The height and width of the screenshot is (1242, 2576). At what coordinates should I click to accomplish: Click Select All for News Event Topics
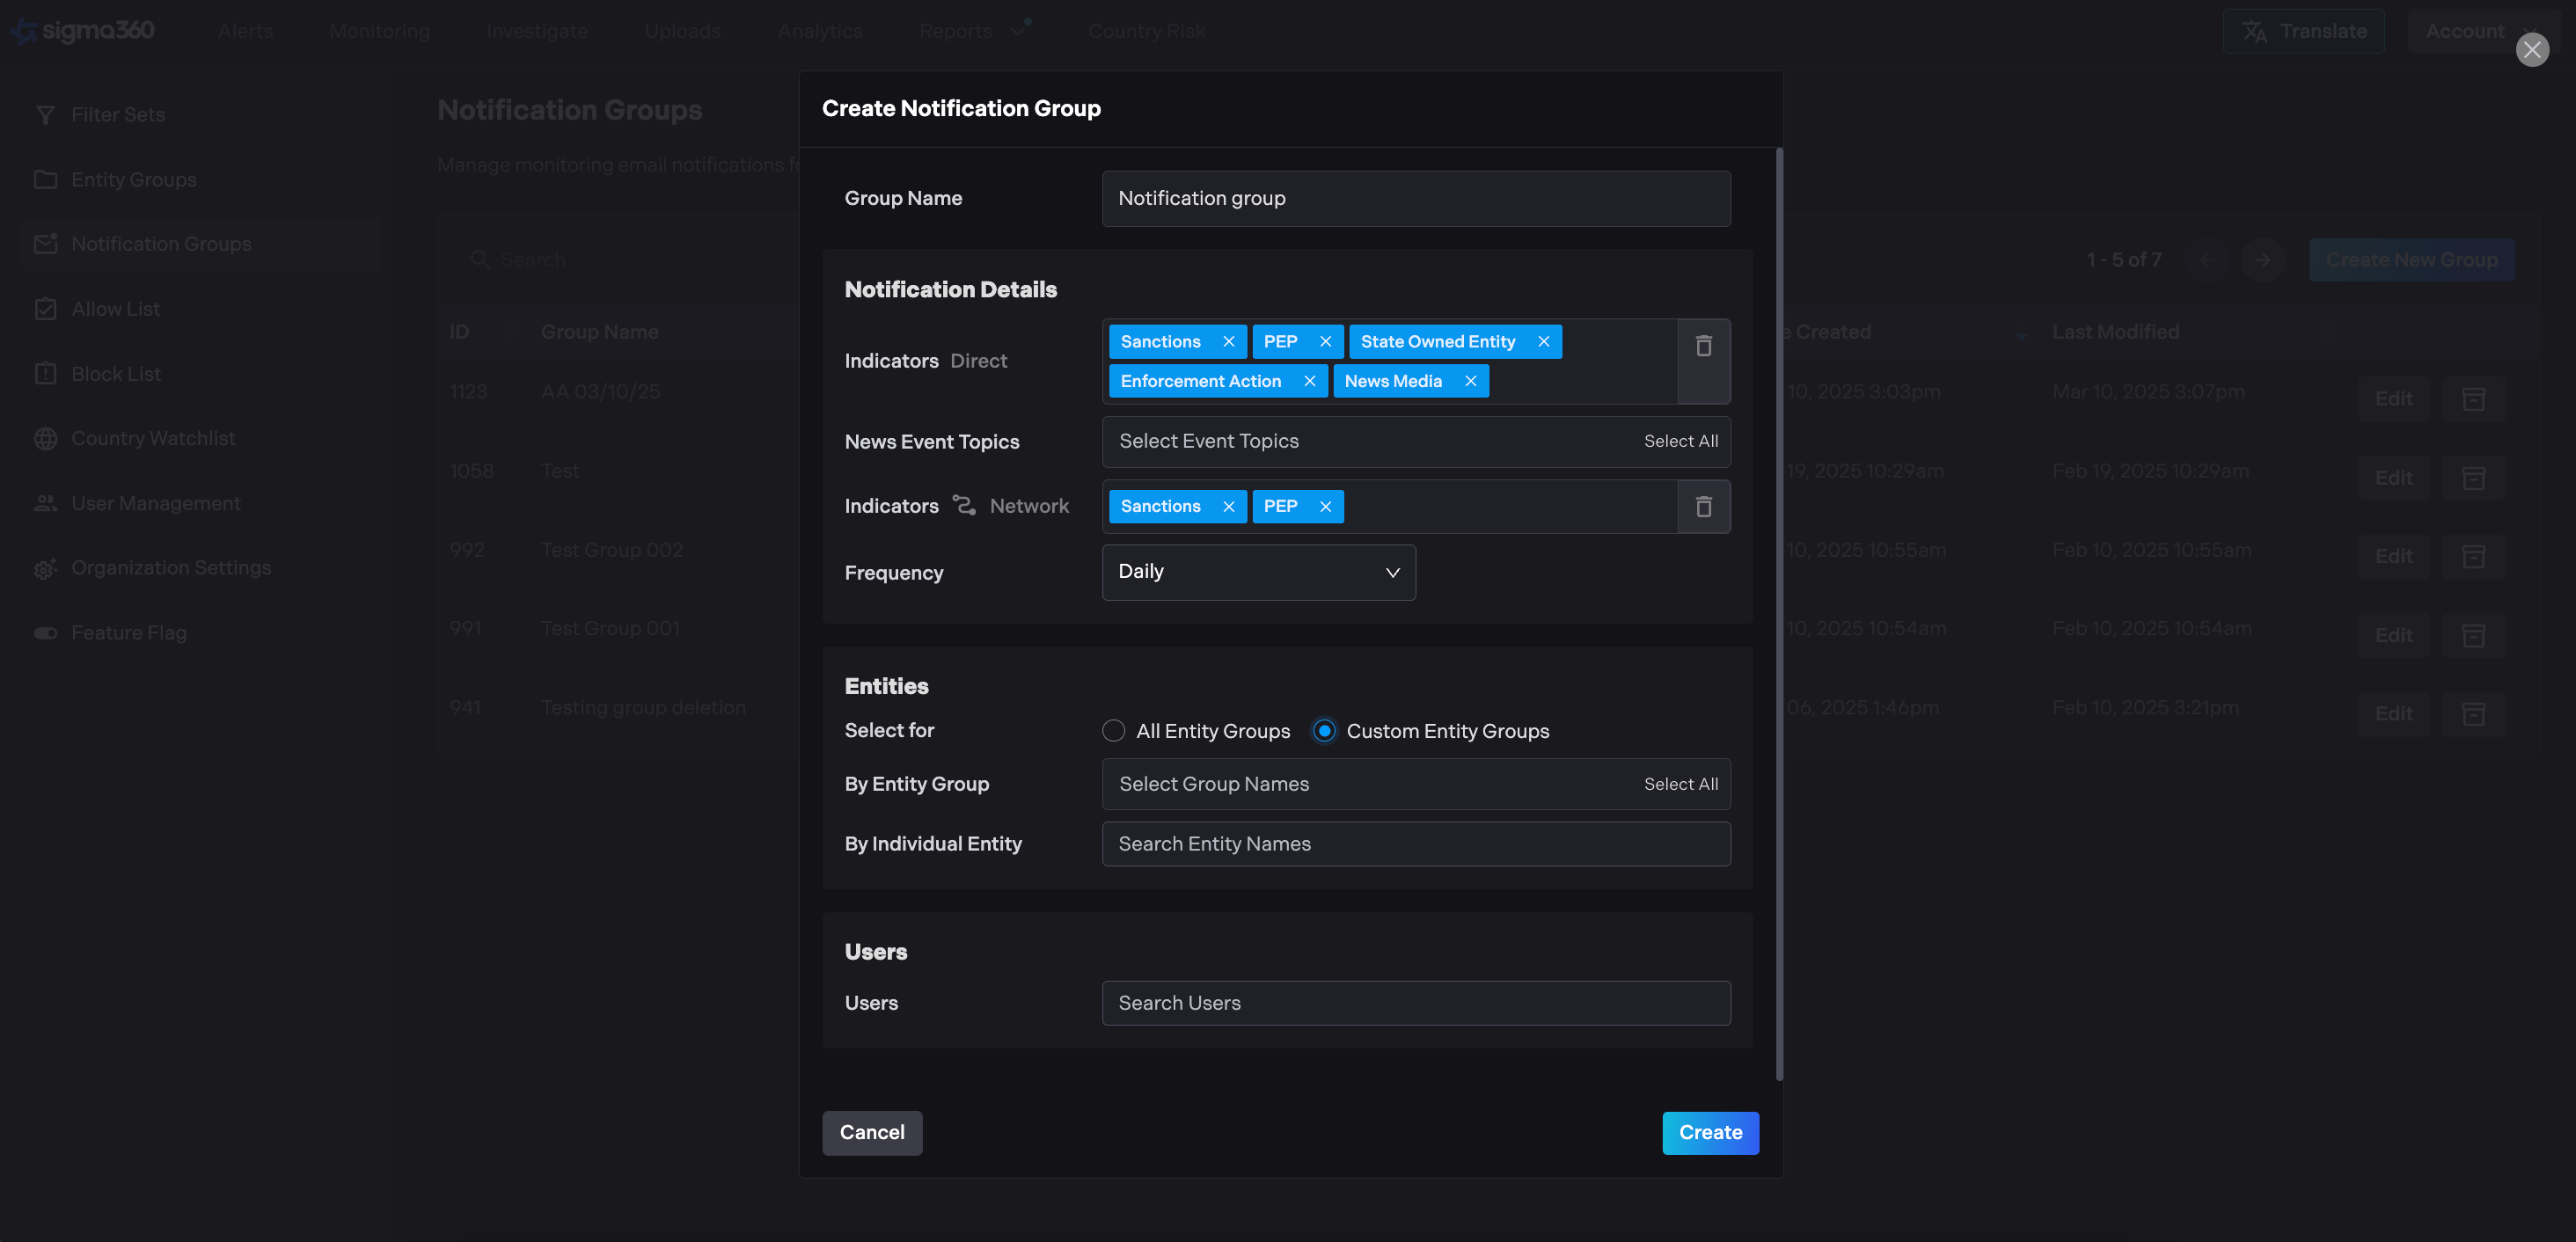pyautogui.click(x=1680, y=442)
